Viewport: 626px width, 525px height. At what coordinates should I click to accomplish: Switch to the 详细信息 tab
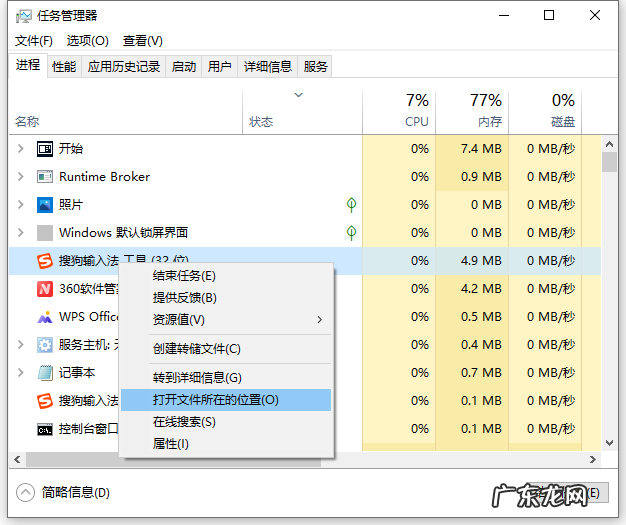(267, 66)
